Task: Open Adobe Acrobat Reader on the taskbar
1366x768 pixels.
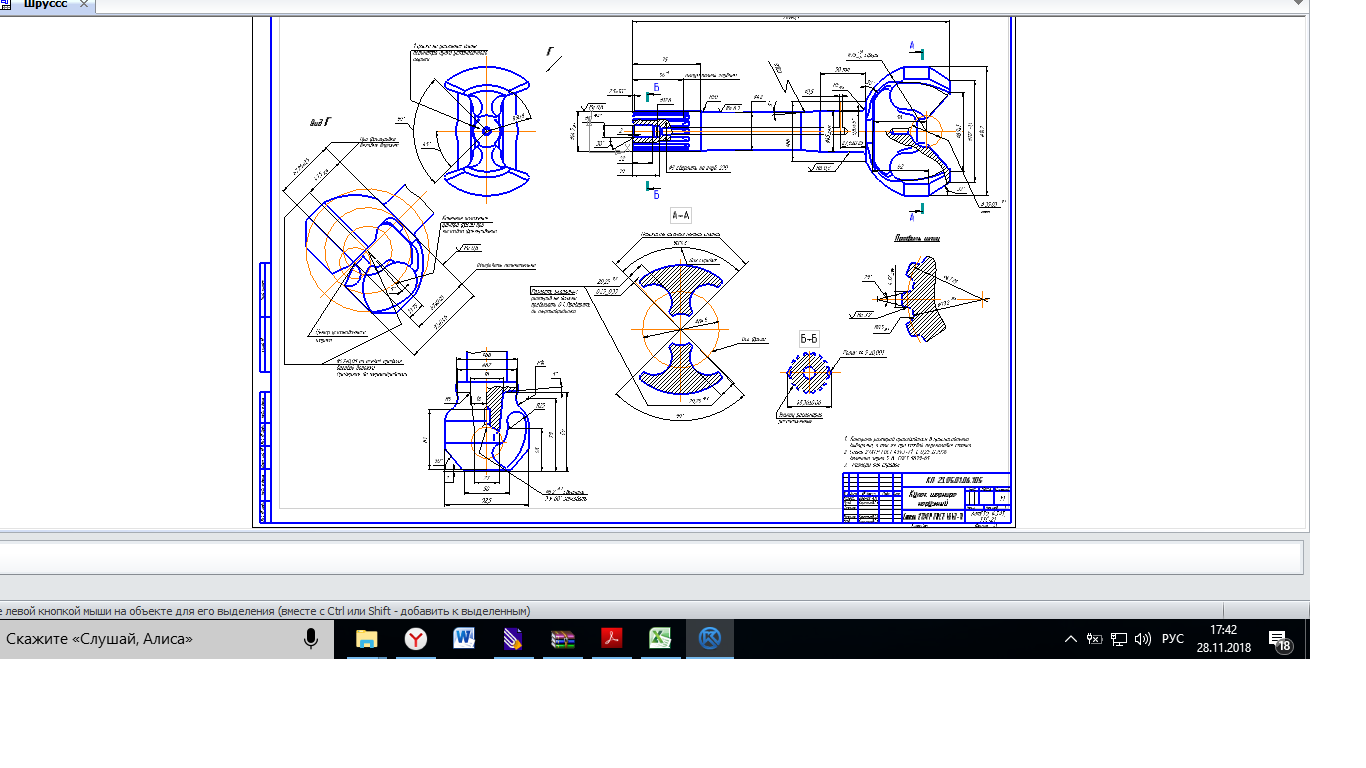Action: pyautogui.click(x=612, y=639)
